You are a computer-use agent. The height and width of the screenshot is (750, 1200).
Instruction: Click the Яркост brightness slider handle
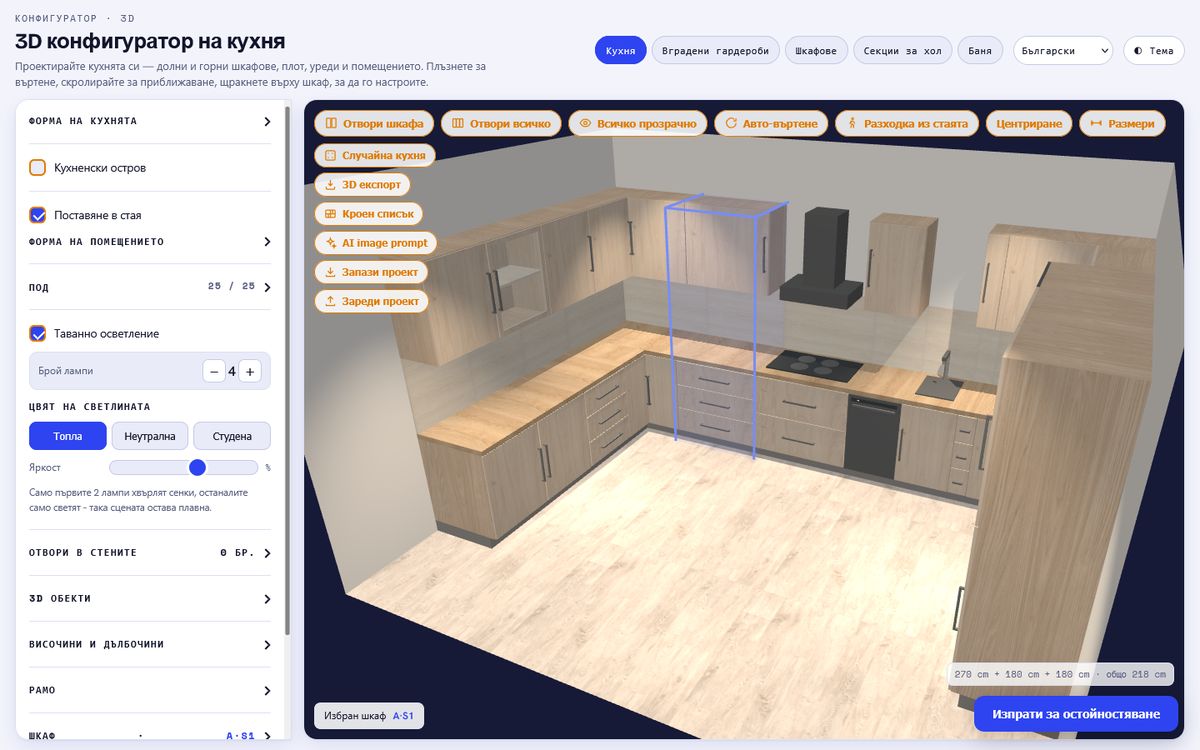click(x=197, y=467)
